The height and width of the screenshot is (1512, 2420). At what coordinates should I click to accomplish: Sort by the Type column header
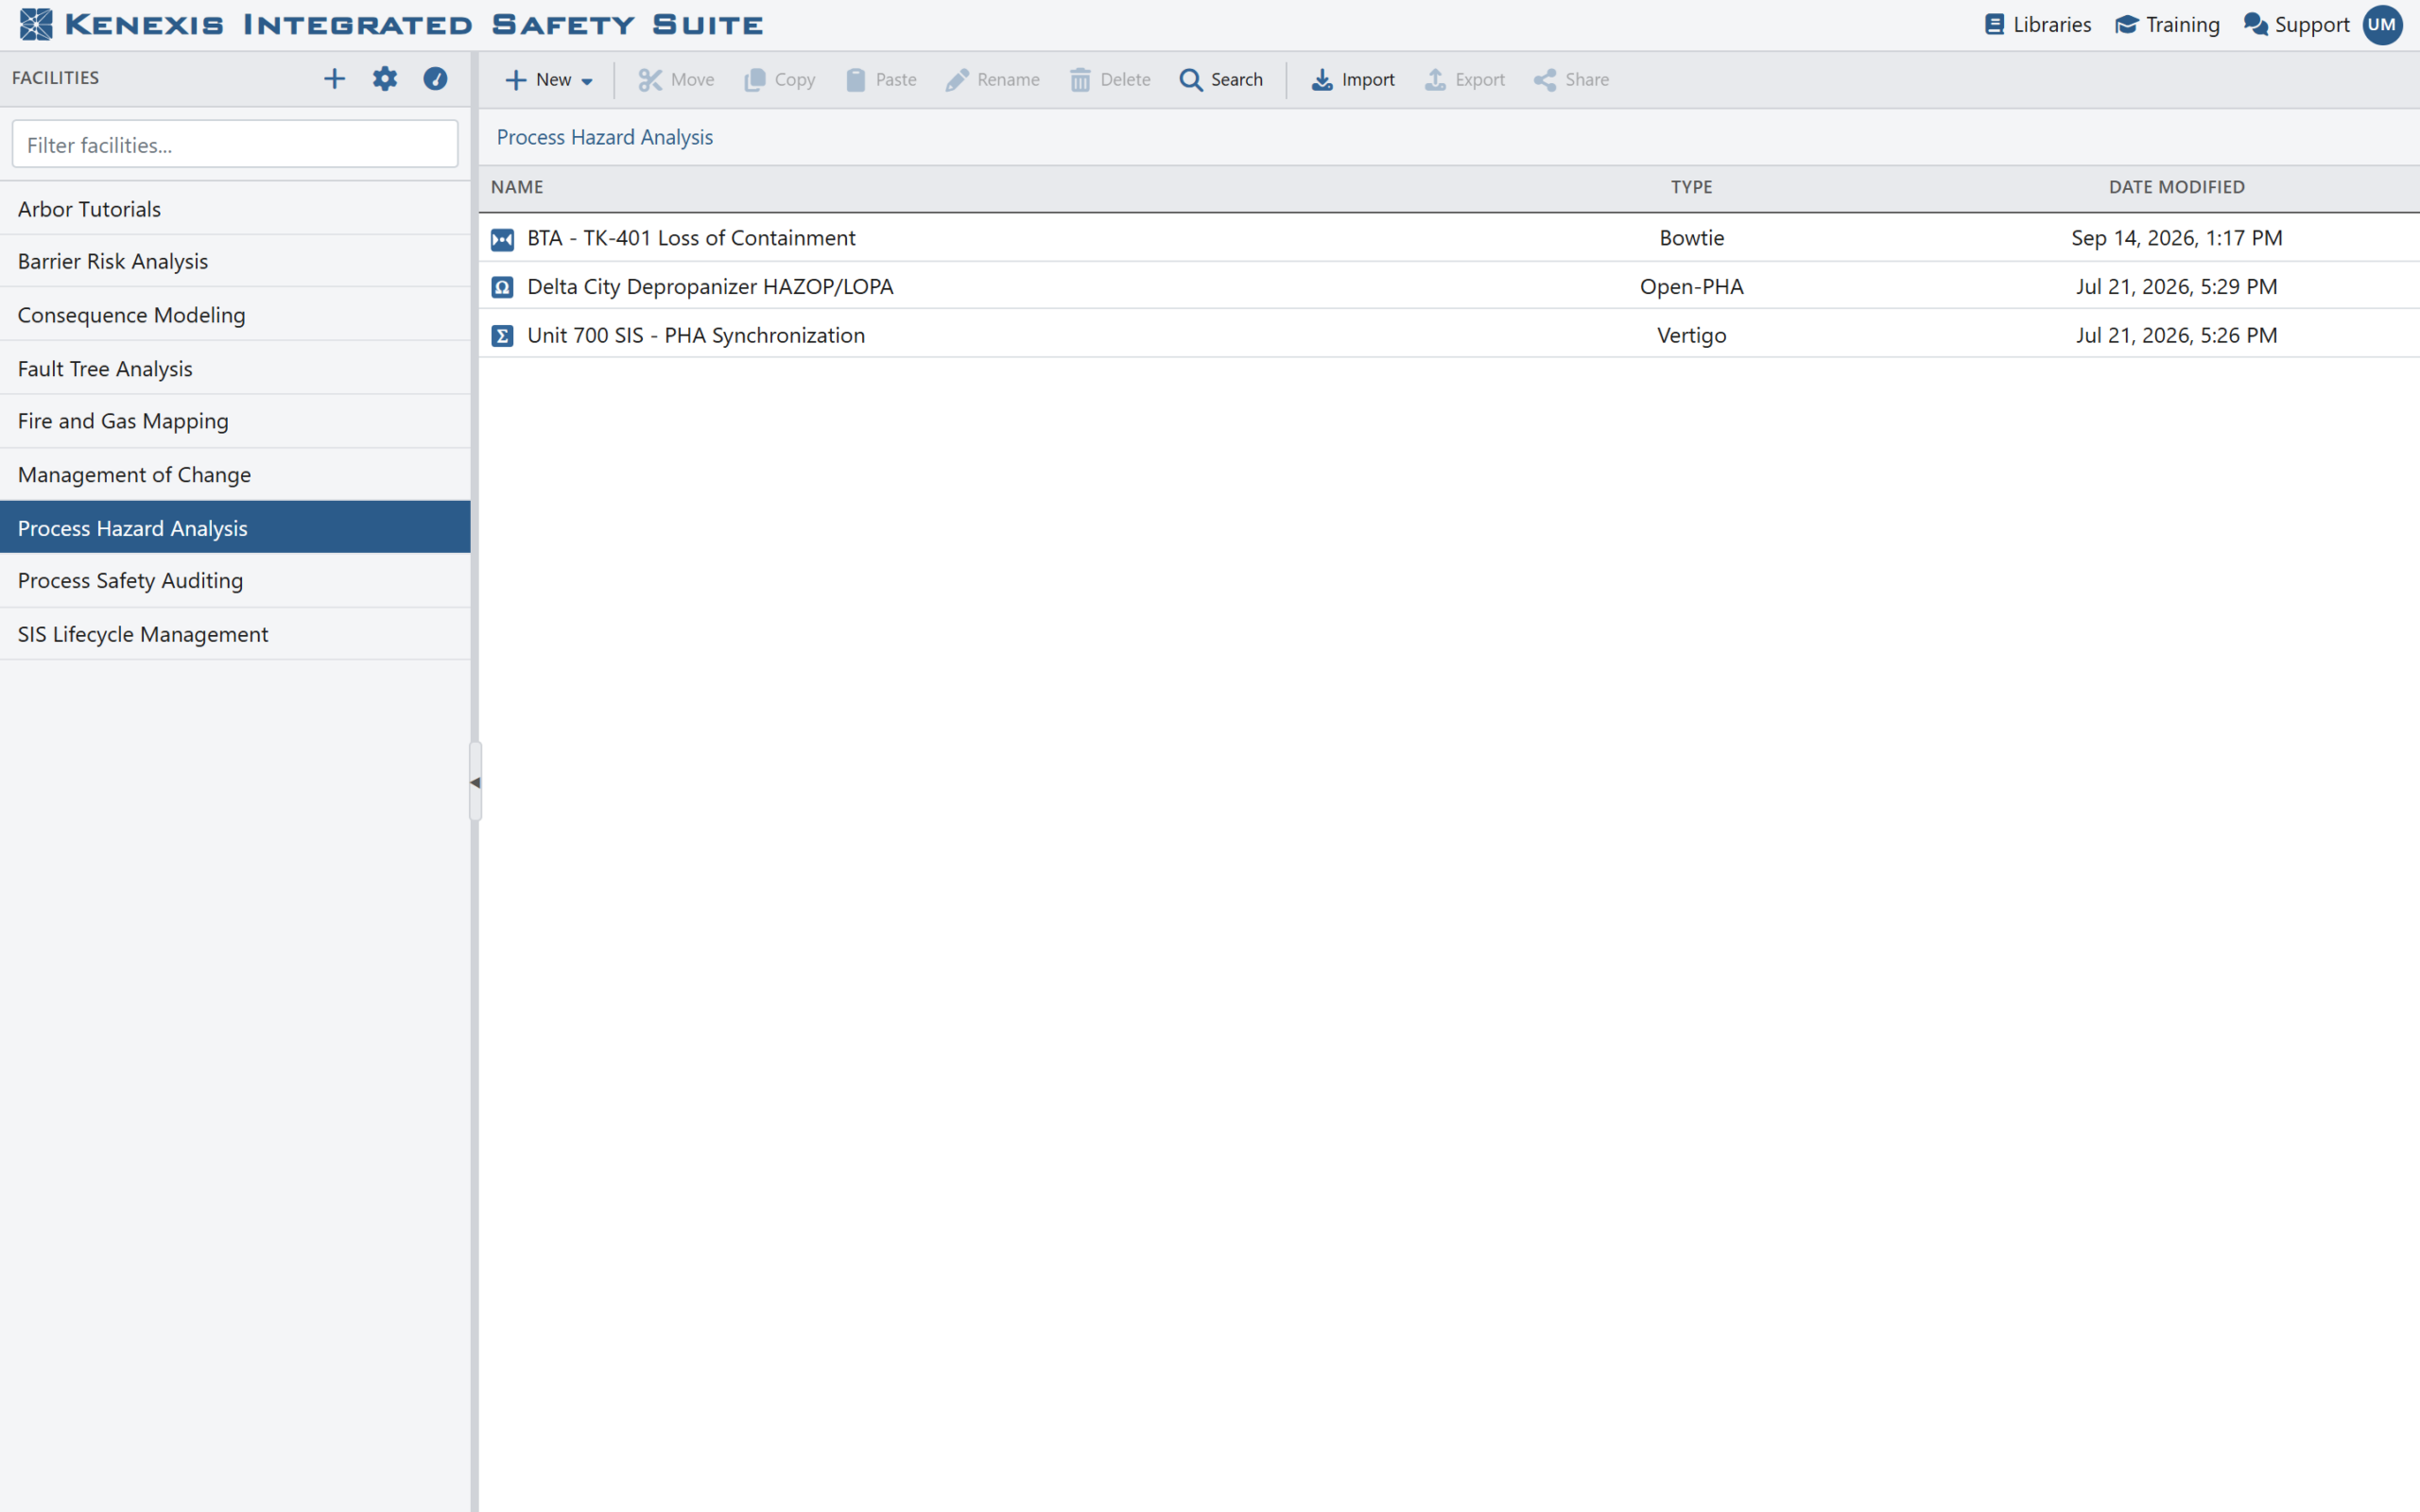tap(1692, 188)
